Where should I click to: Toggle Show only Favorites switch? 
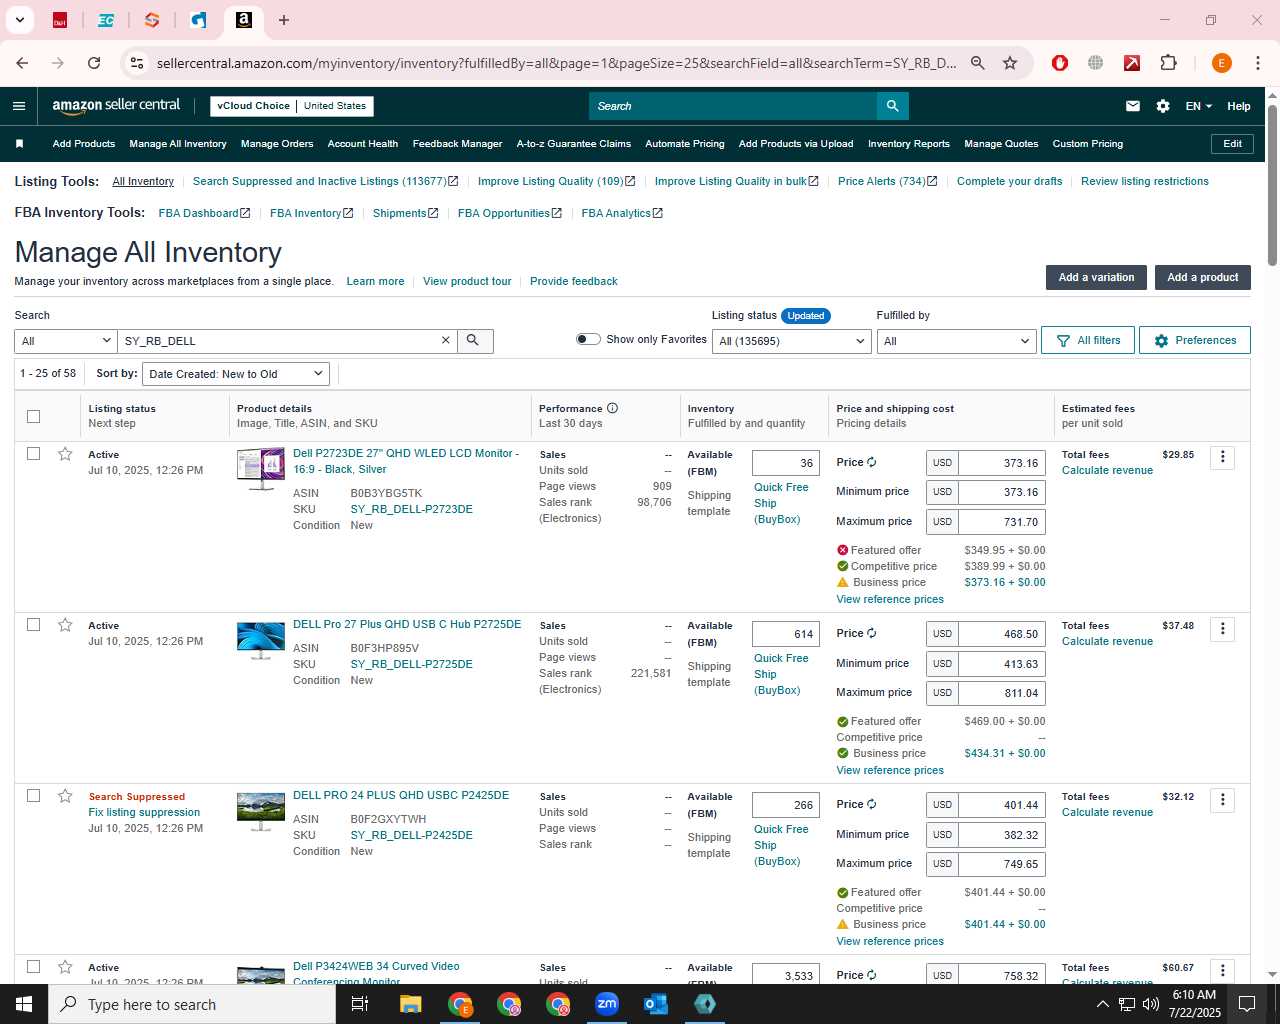[588, 339]
